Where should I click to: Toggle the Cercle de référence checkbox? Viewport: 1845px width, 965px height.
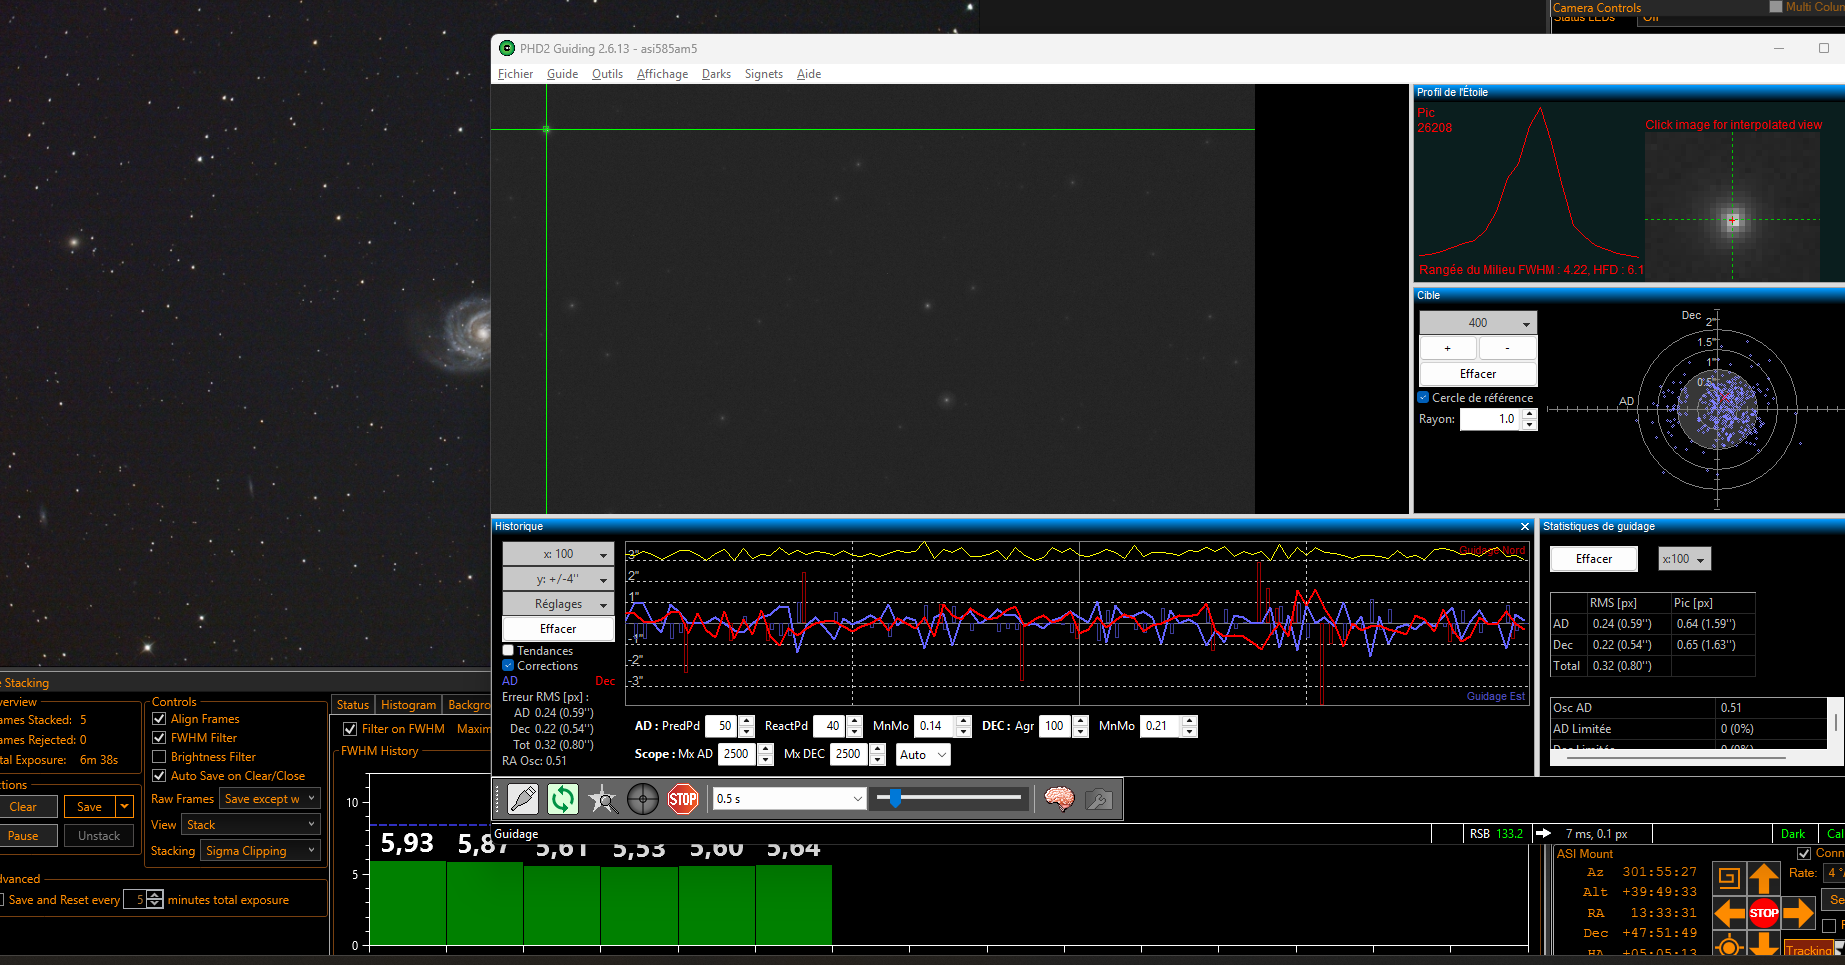point(1423,398)
